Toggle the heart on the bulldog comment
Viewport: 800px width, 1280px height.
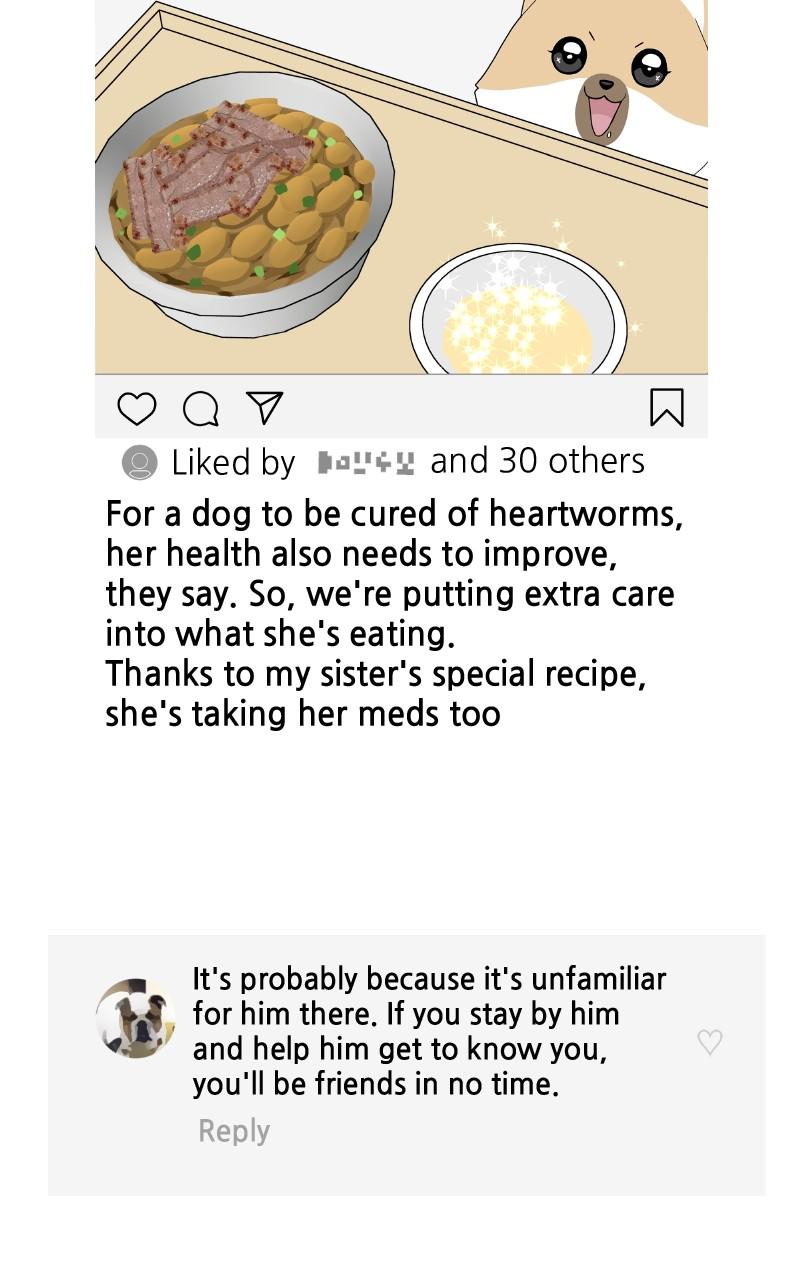[x=710, y=1042]
